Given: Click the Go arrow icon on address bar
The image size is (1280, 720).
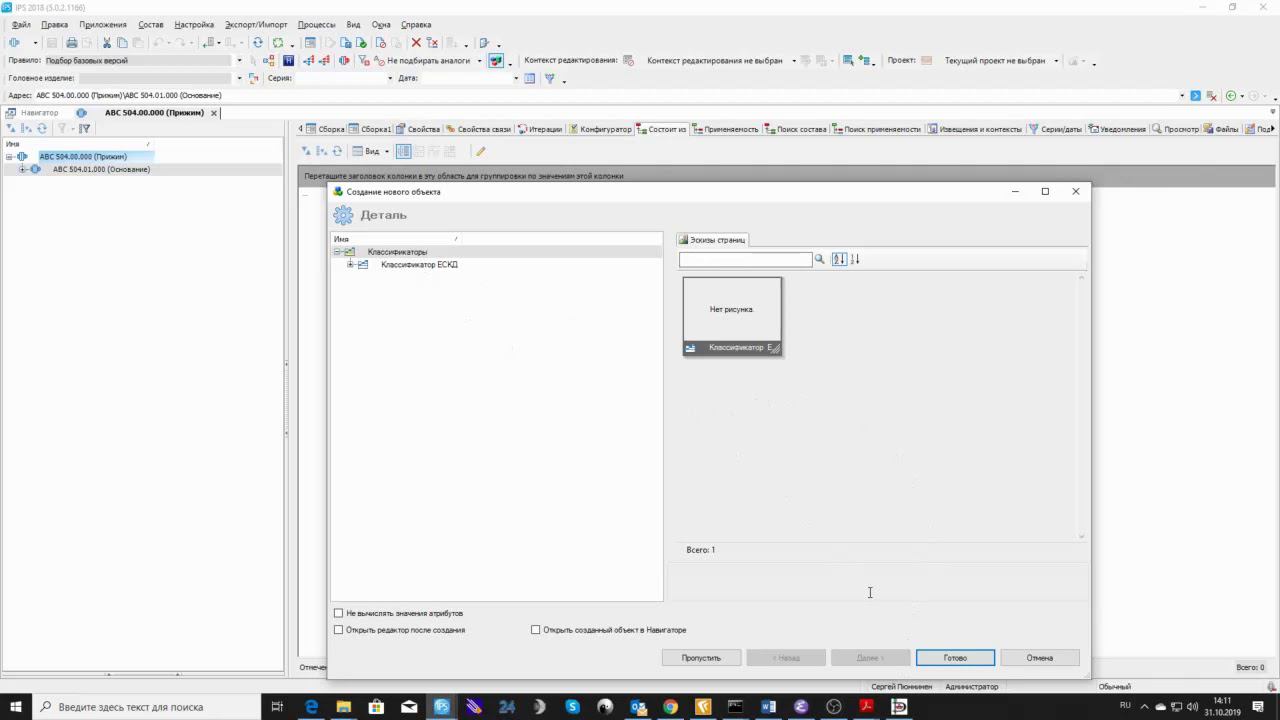Looking at the screenshot, I should point(1195,96).
